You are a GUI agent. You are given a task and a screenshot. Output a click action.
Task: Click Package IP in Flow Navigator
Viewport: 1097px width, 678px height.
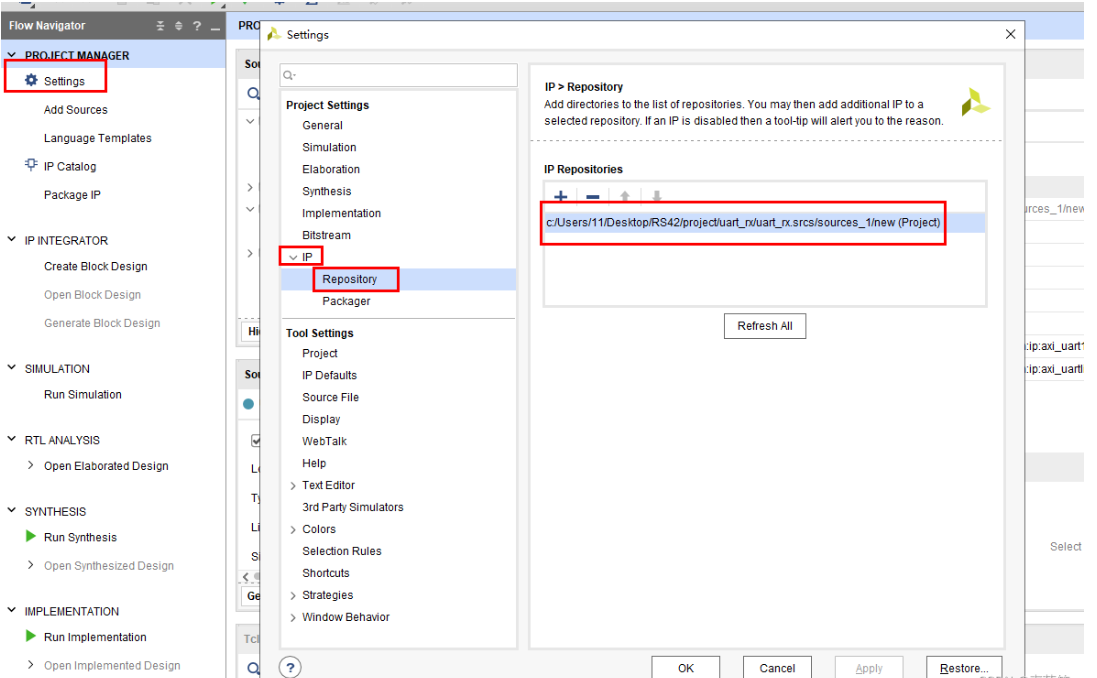tap(72, 195)
